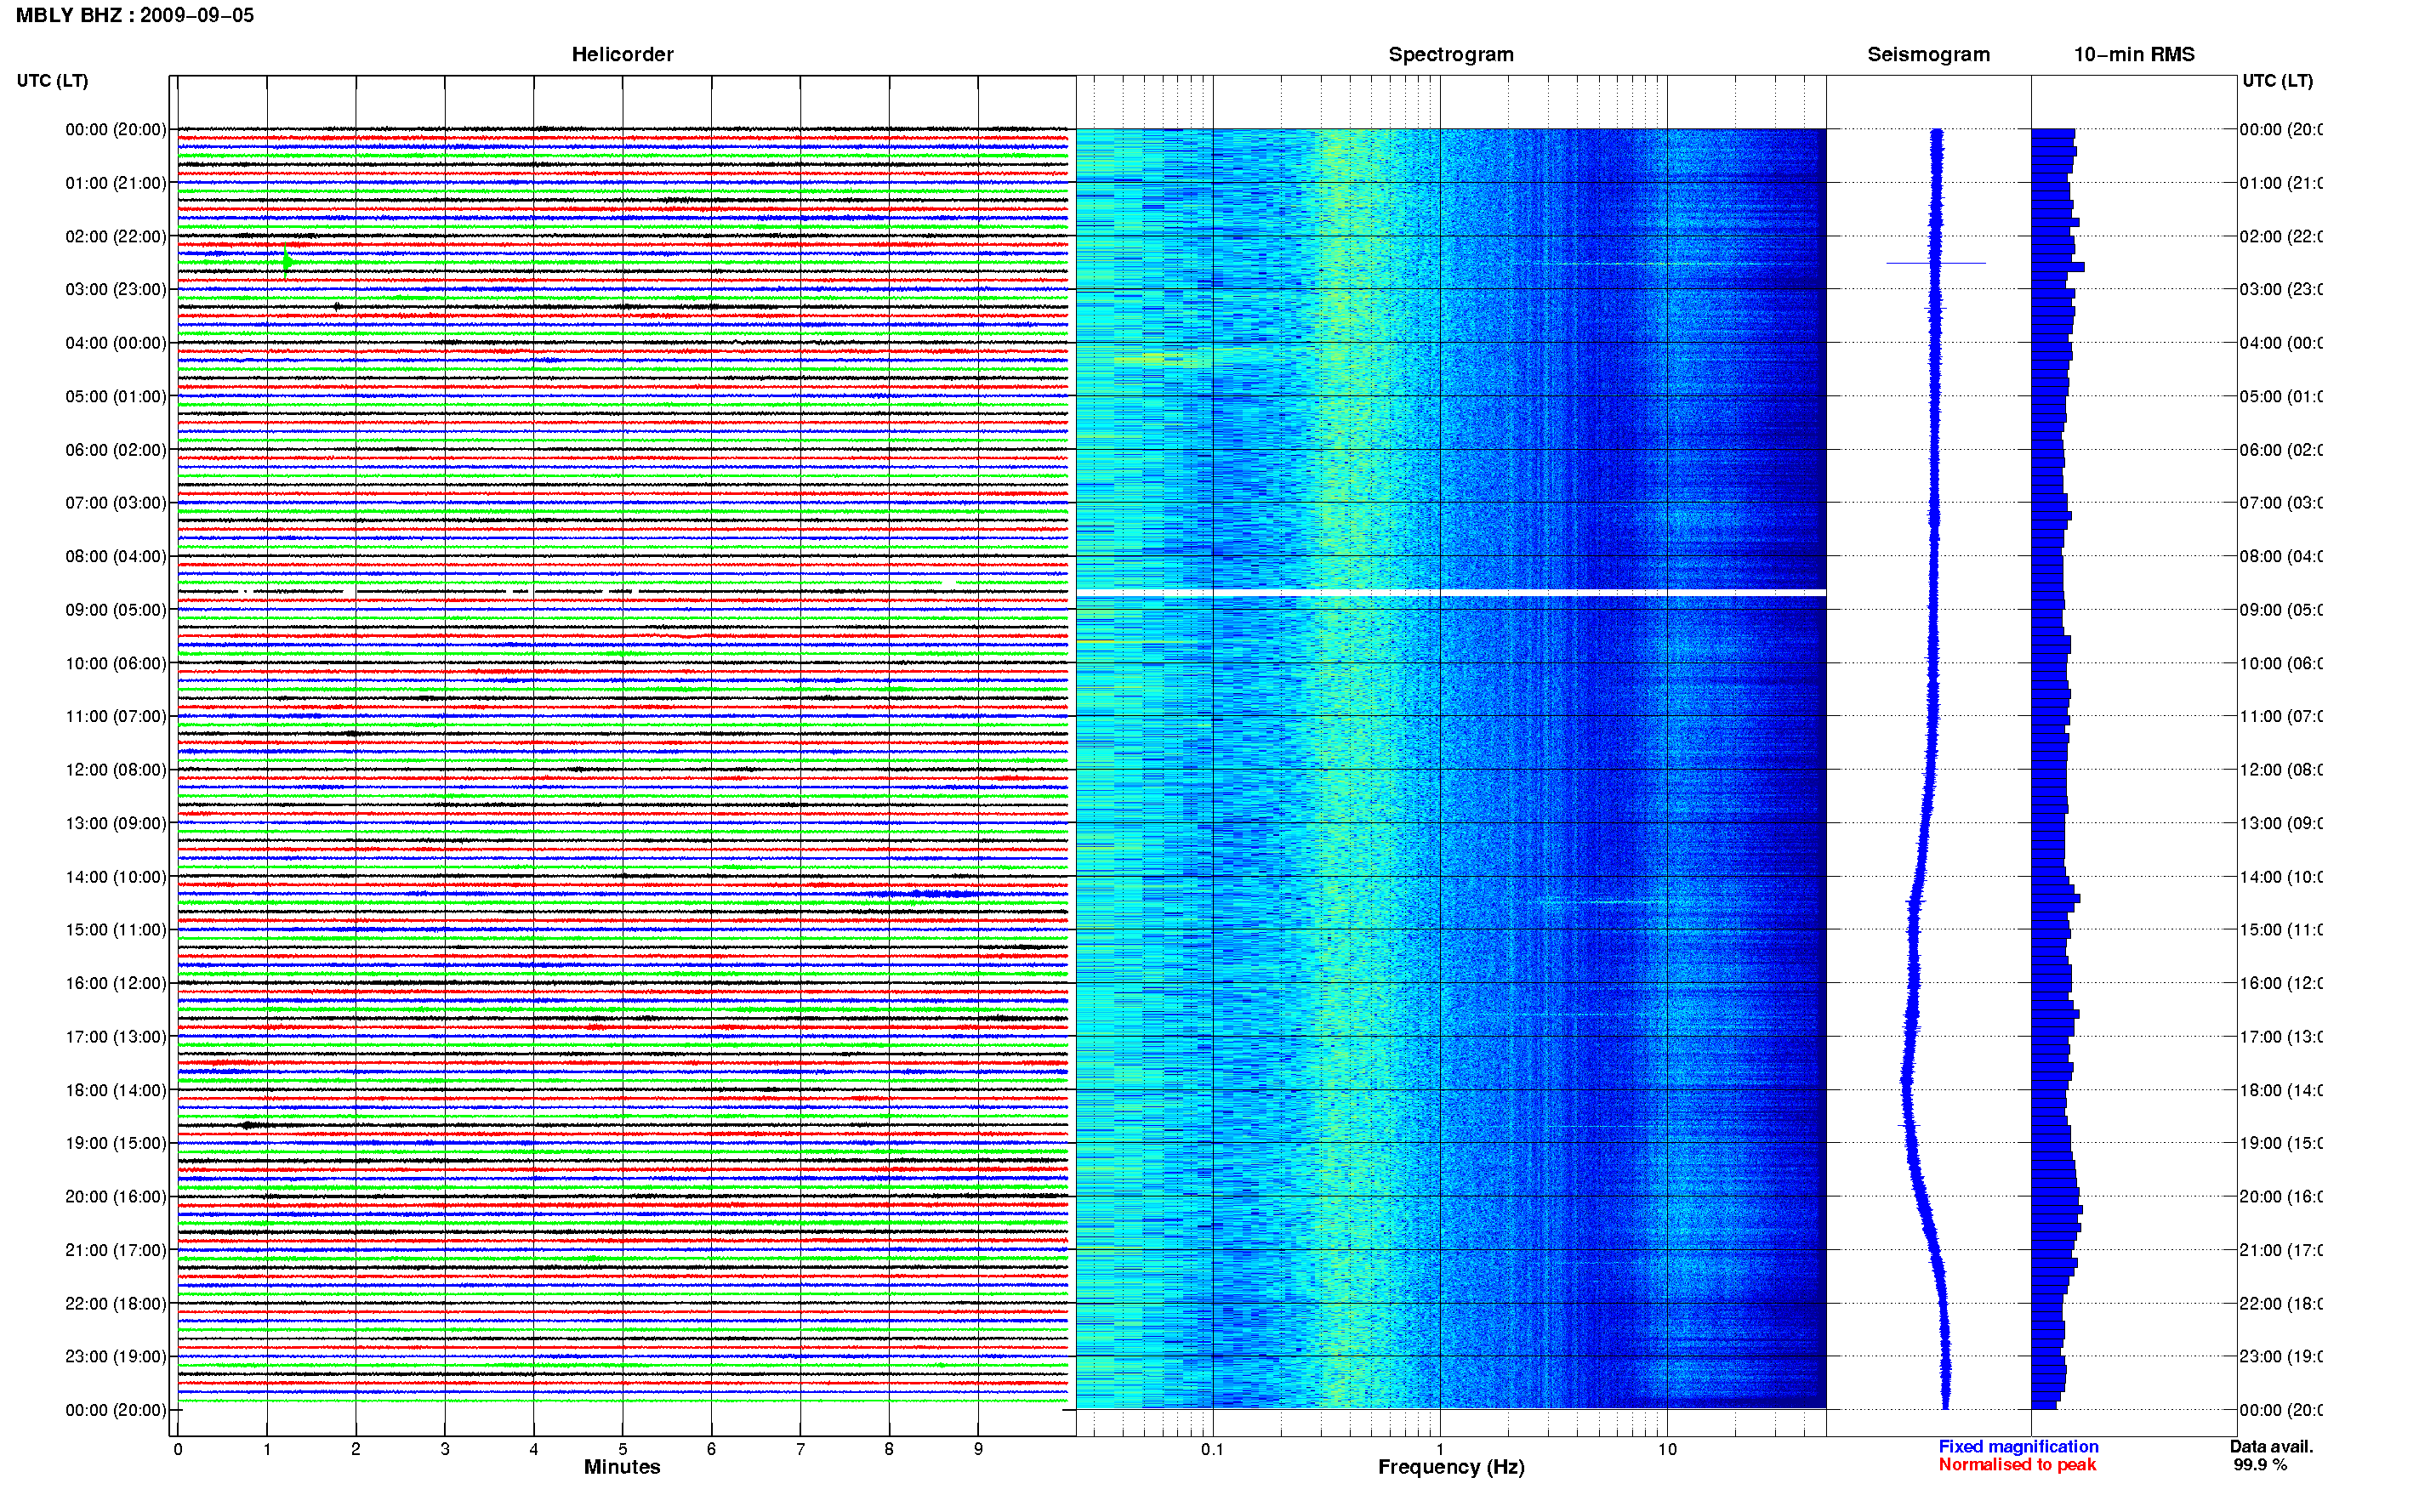The height and width of the screenshot is (1512, 2419).
Task: Click the left 22:00 (18:00) time label
Action: click(x=116, y=1304)
